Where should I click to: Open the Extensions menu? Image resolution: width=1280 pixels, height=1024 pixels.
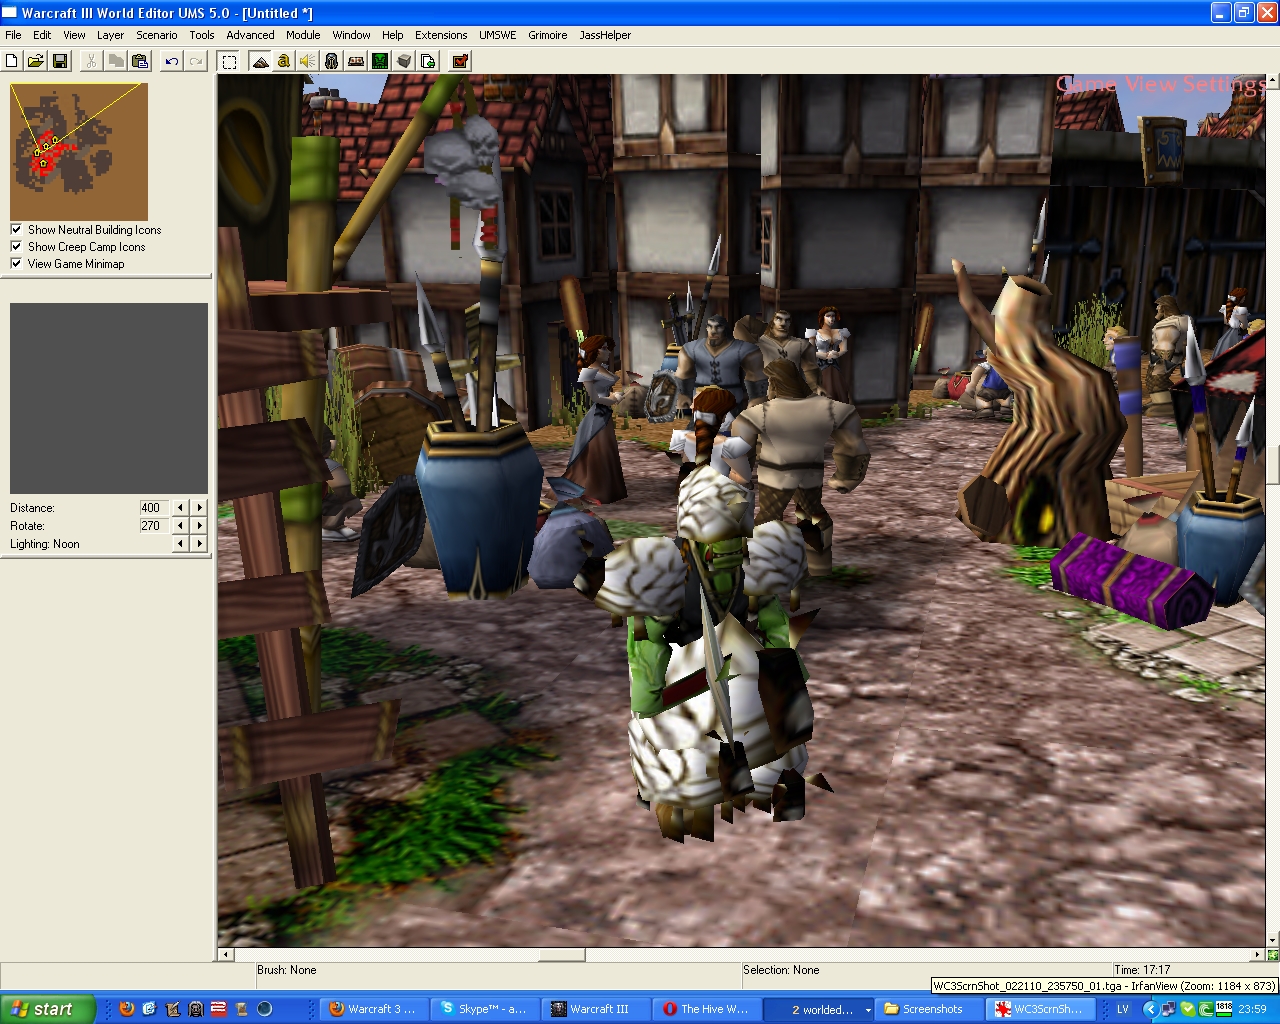[x=441, y=35]
